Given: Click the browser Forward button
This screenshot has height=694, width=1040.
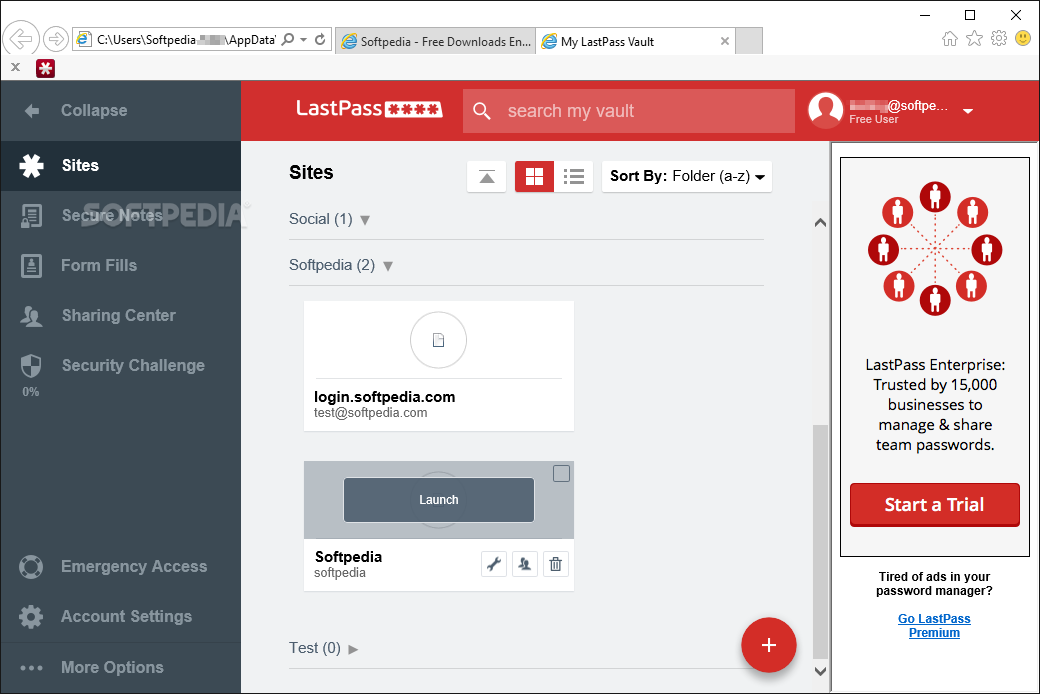Looking at the screenshot, I should click(x=56, y=39).
